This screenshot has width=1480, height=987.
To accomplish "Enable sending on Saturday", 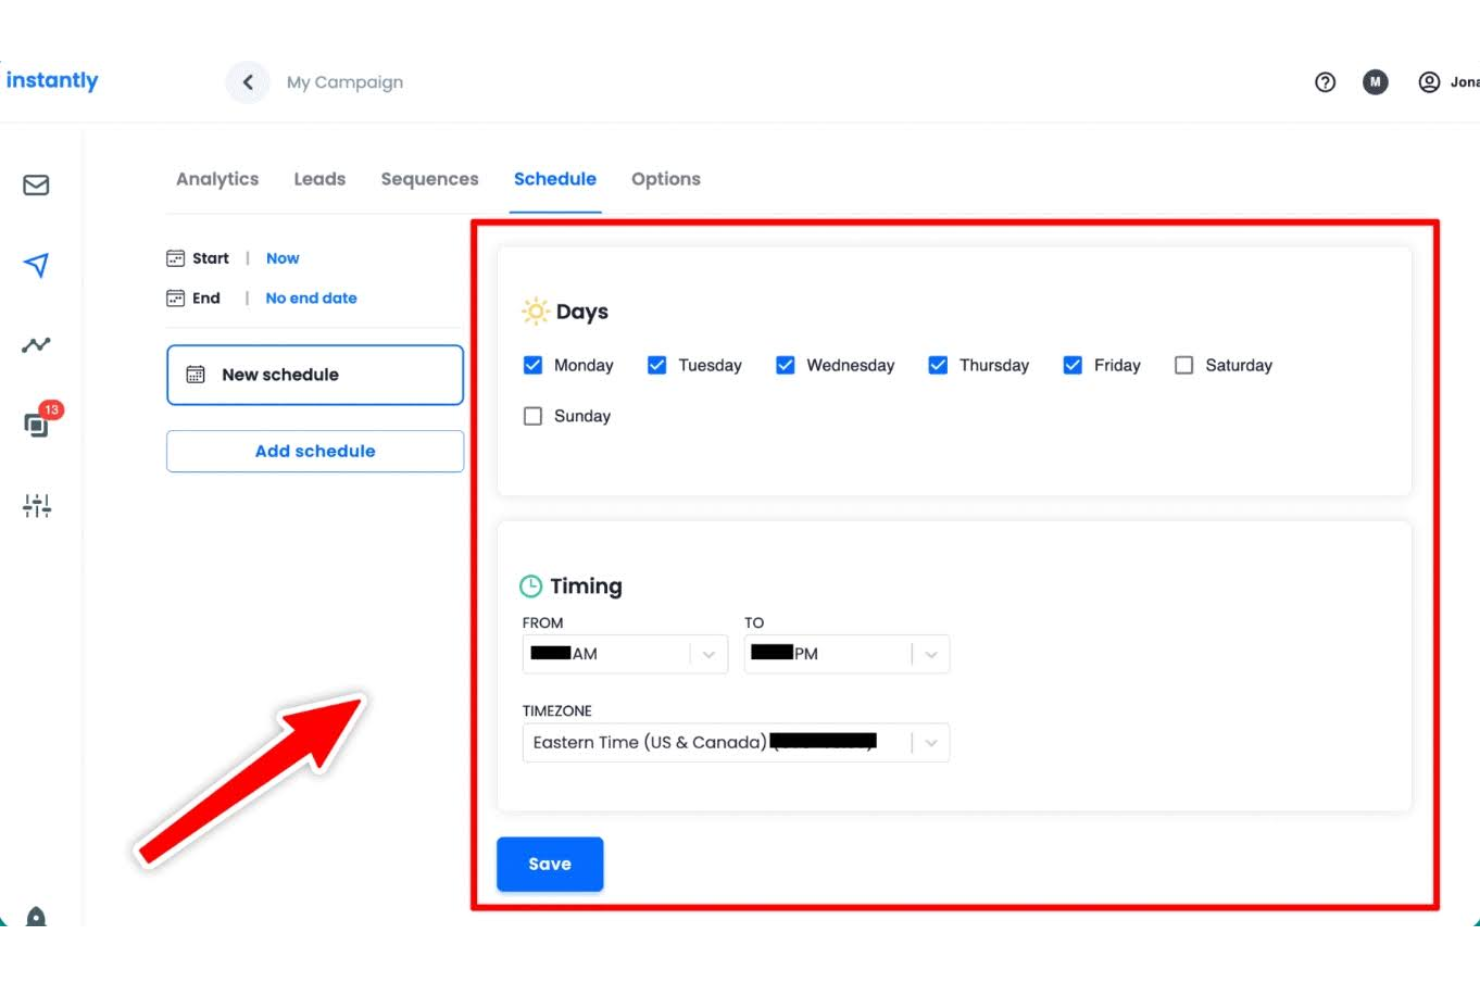I will tap(1184, 365).
